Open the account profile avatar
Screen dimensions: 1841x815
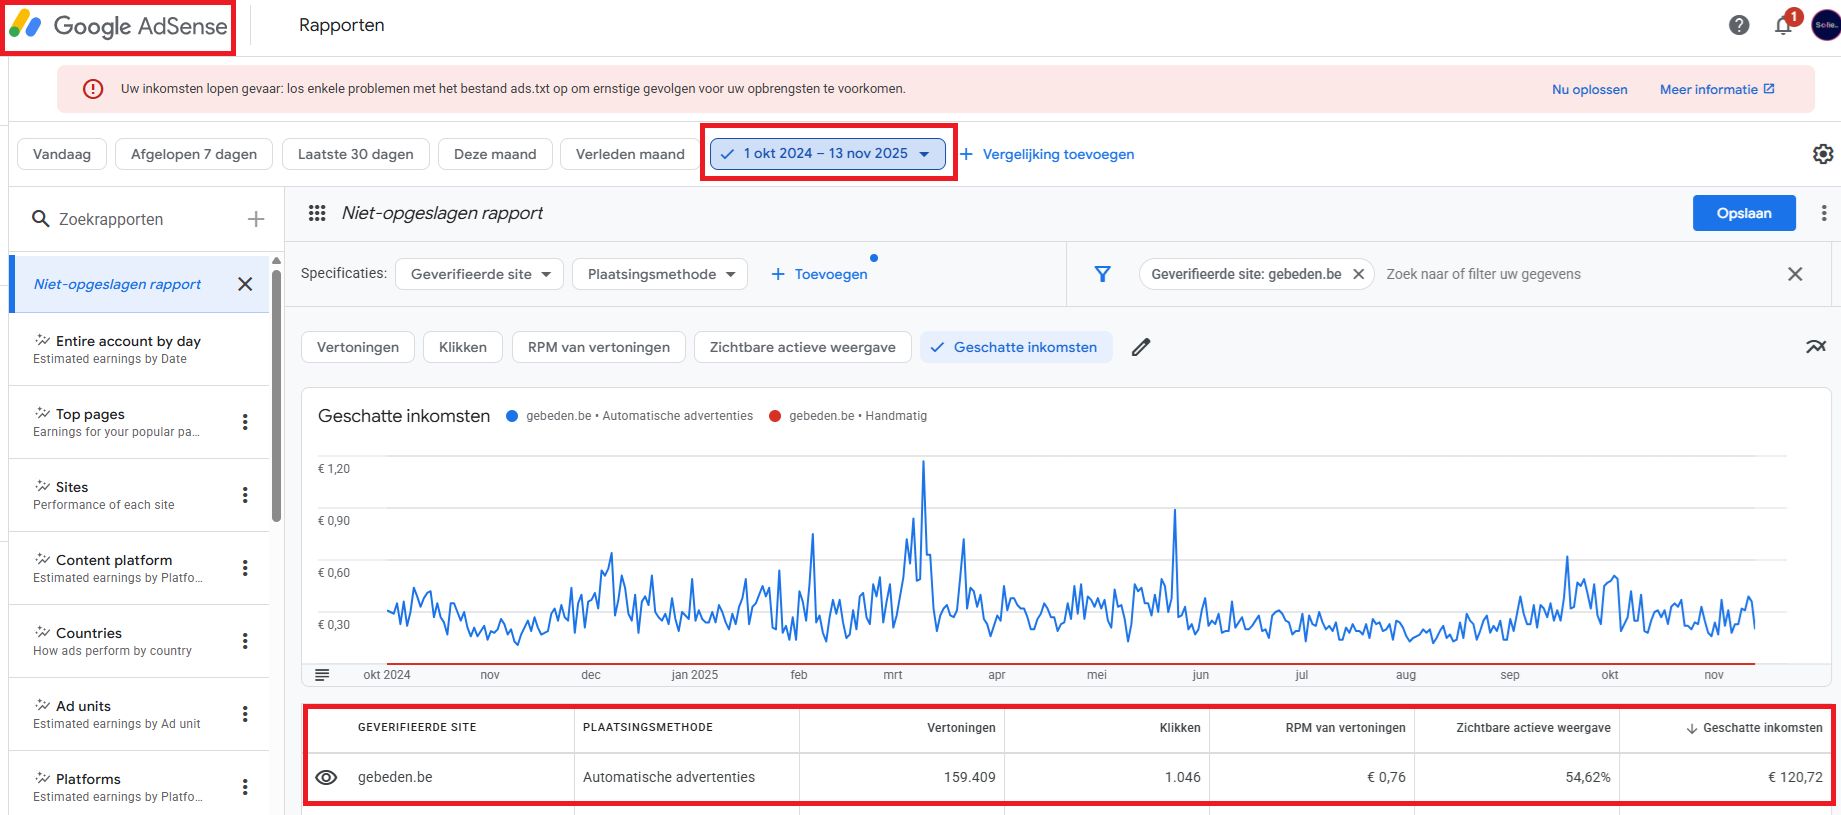tap(1826, 25)
